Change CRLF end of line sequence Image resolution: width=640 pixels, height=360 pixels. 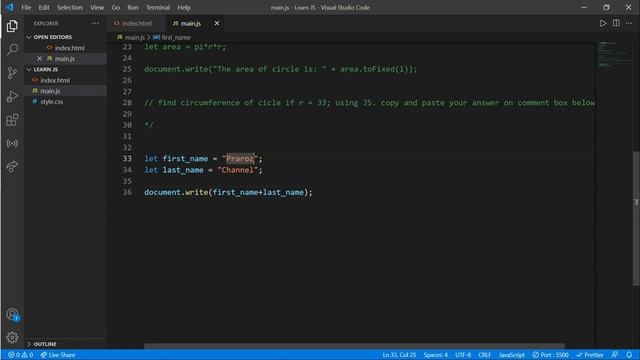(x=484, y=355)
